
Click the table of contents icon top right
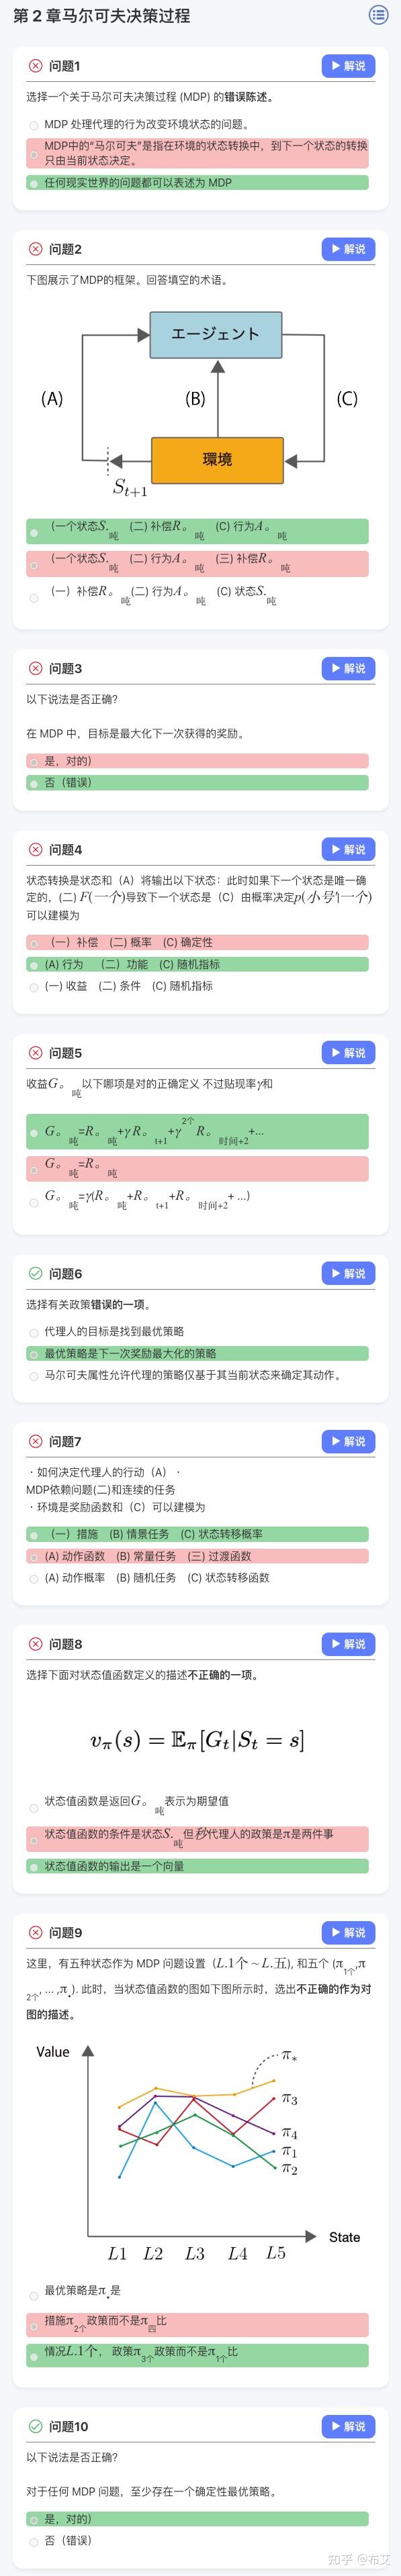(378, 17)
